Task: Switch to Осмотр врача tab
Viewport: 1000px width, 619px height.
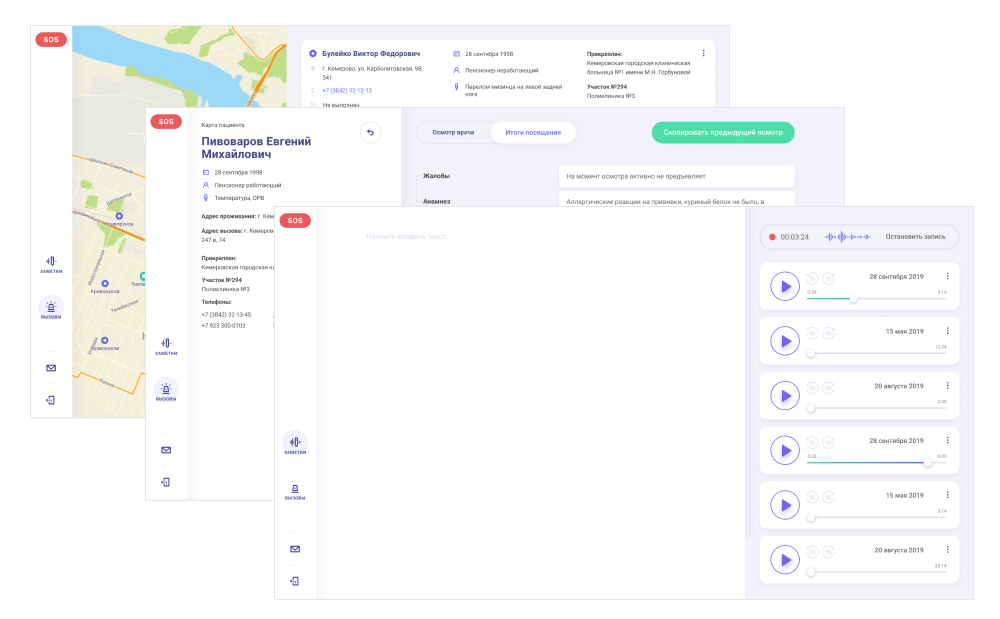Action: (x=453, y=133)
